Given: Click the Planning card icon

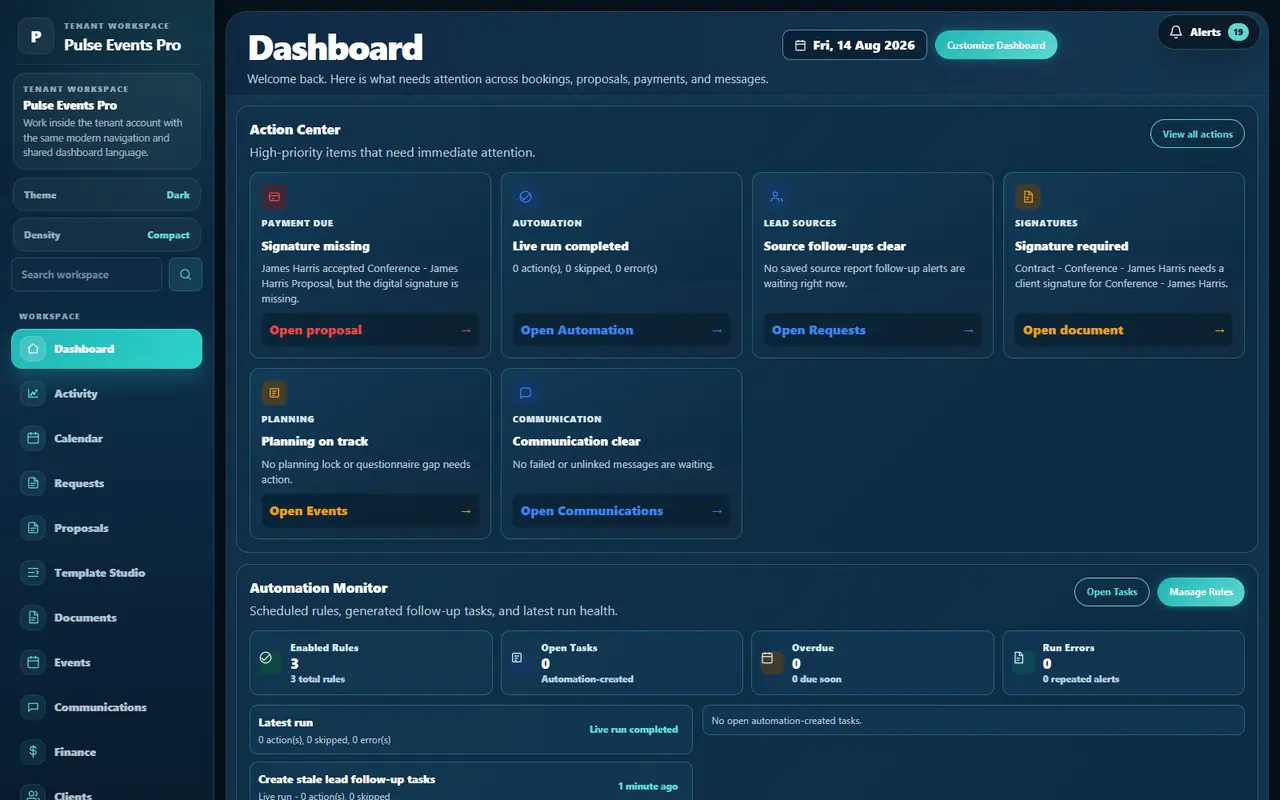Looking at the screenshot, I should click(x=274, y=393).
